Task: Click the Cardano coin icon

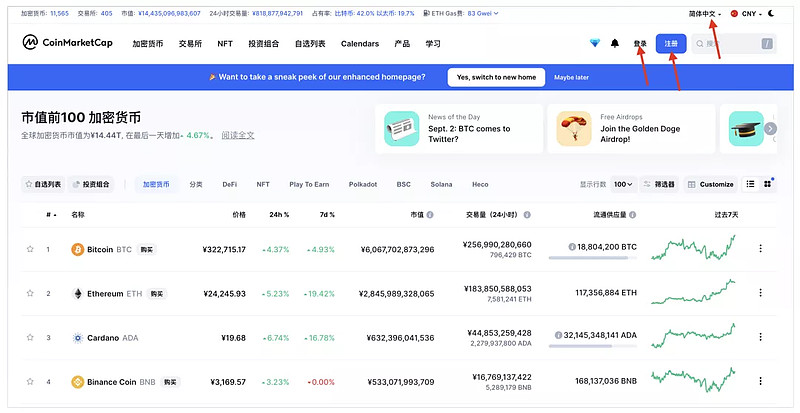Action: pyautogui.click(x=78, y=337)
